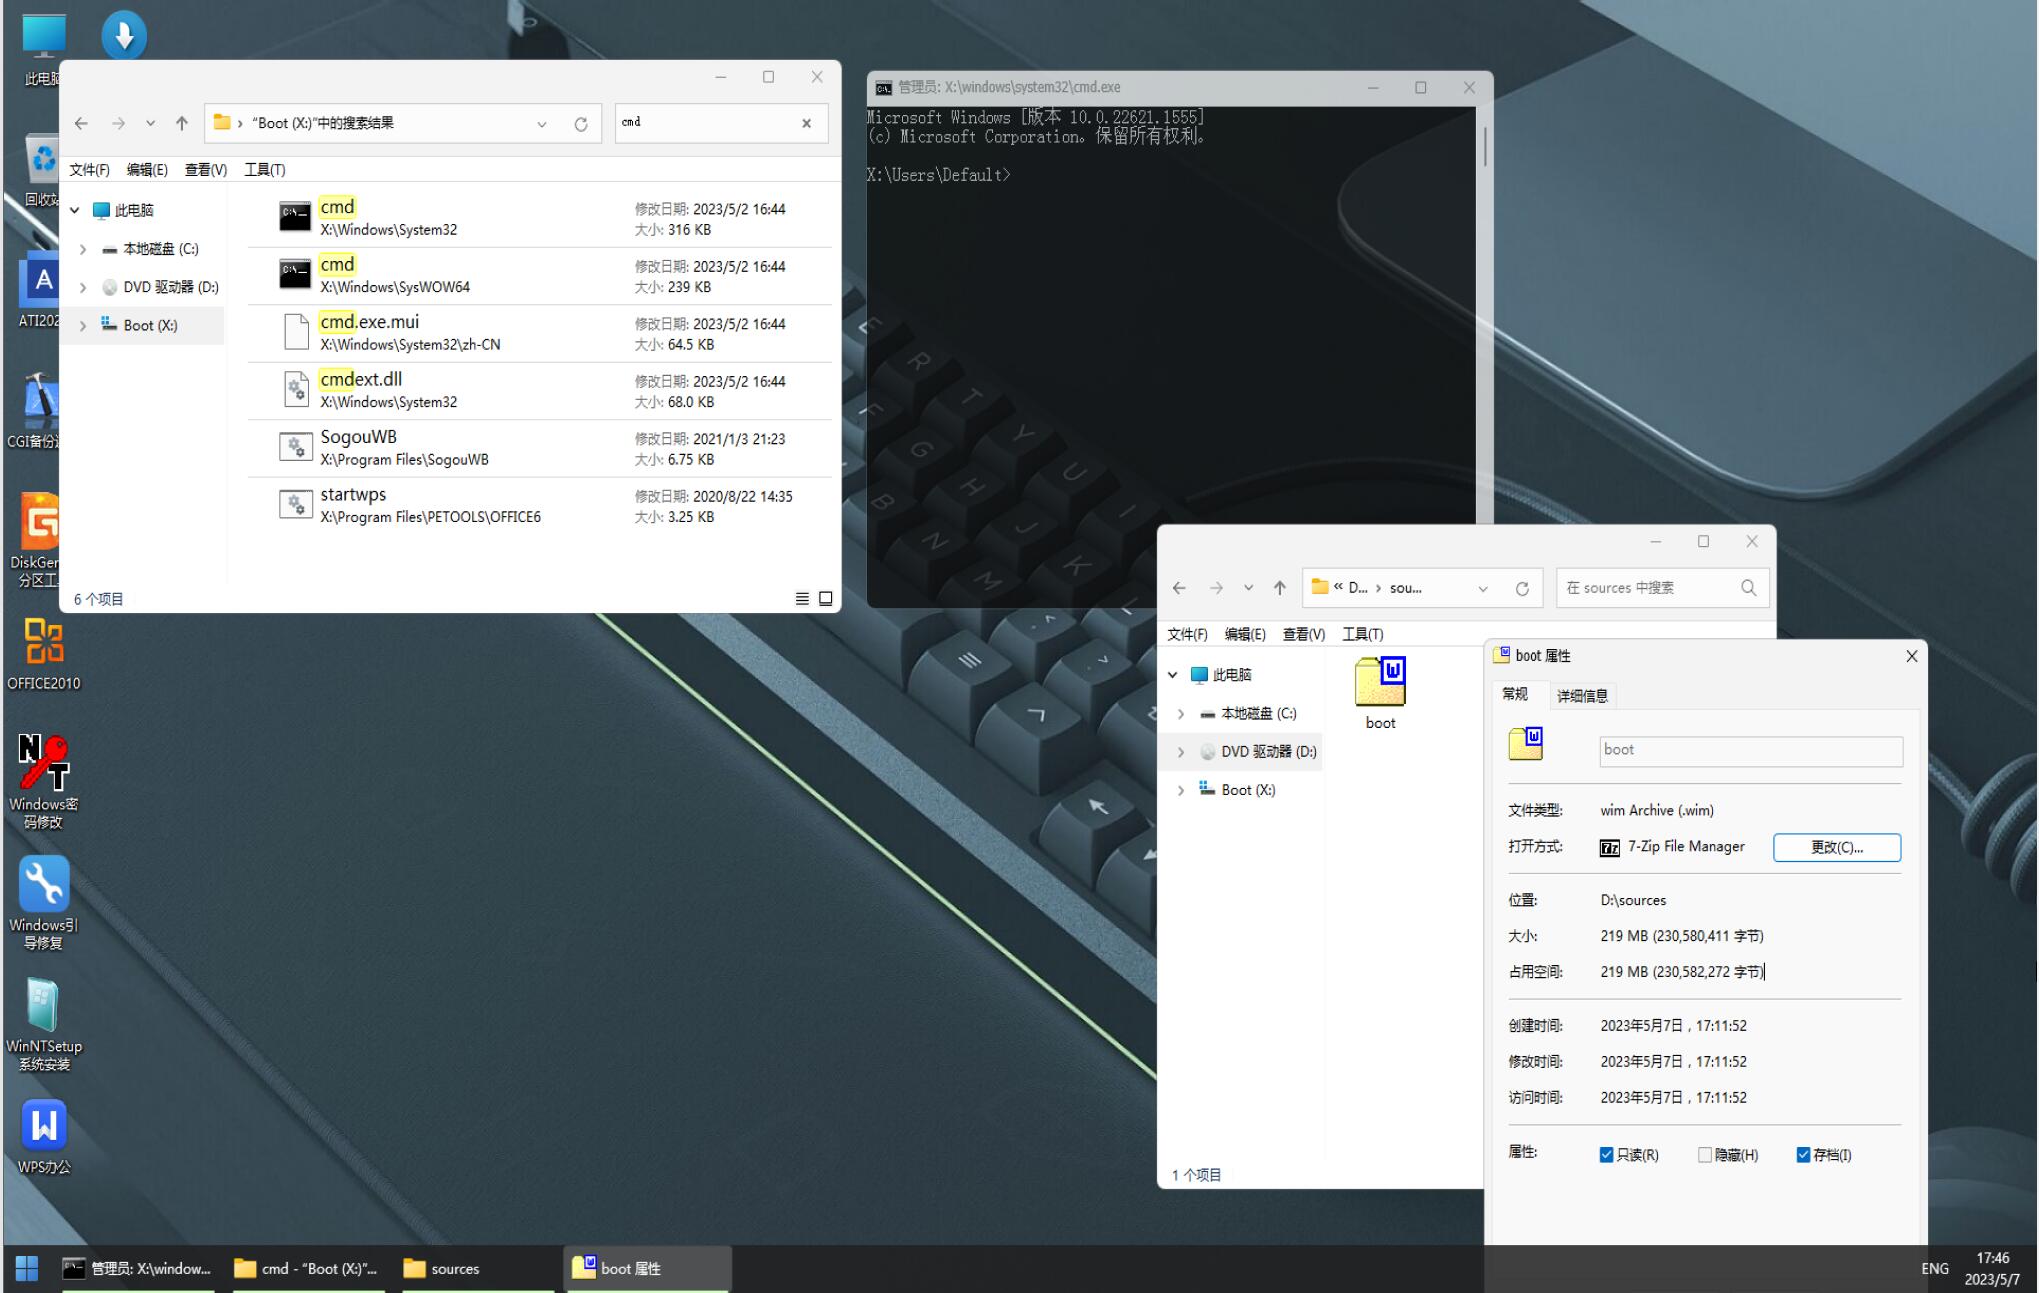2039x1293 pixels.
Task: Switch to sources taskbar item
Action: coord(477,1268)
